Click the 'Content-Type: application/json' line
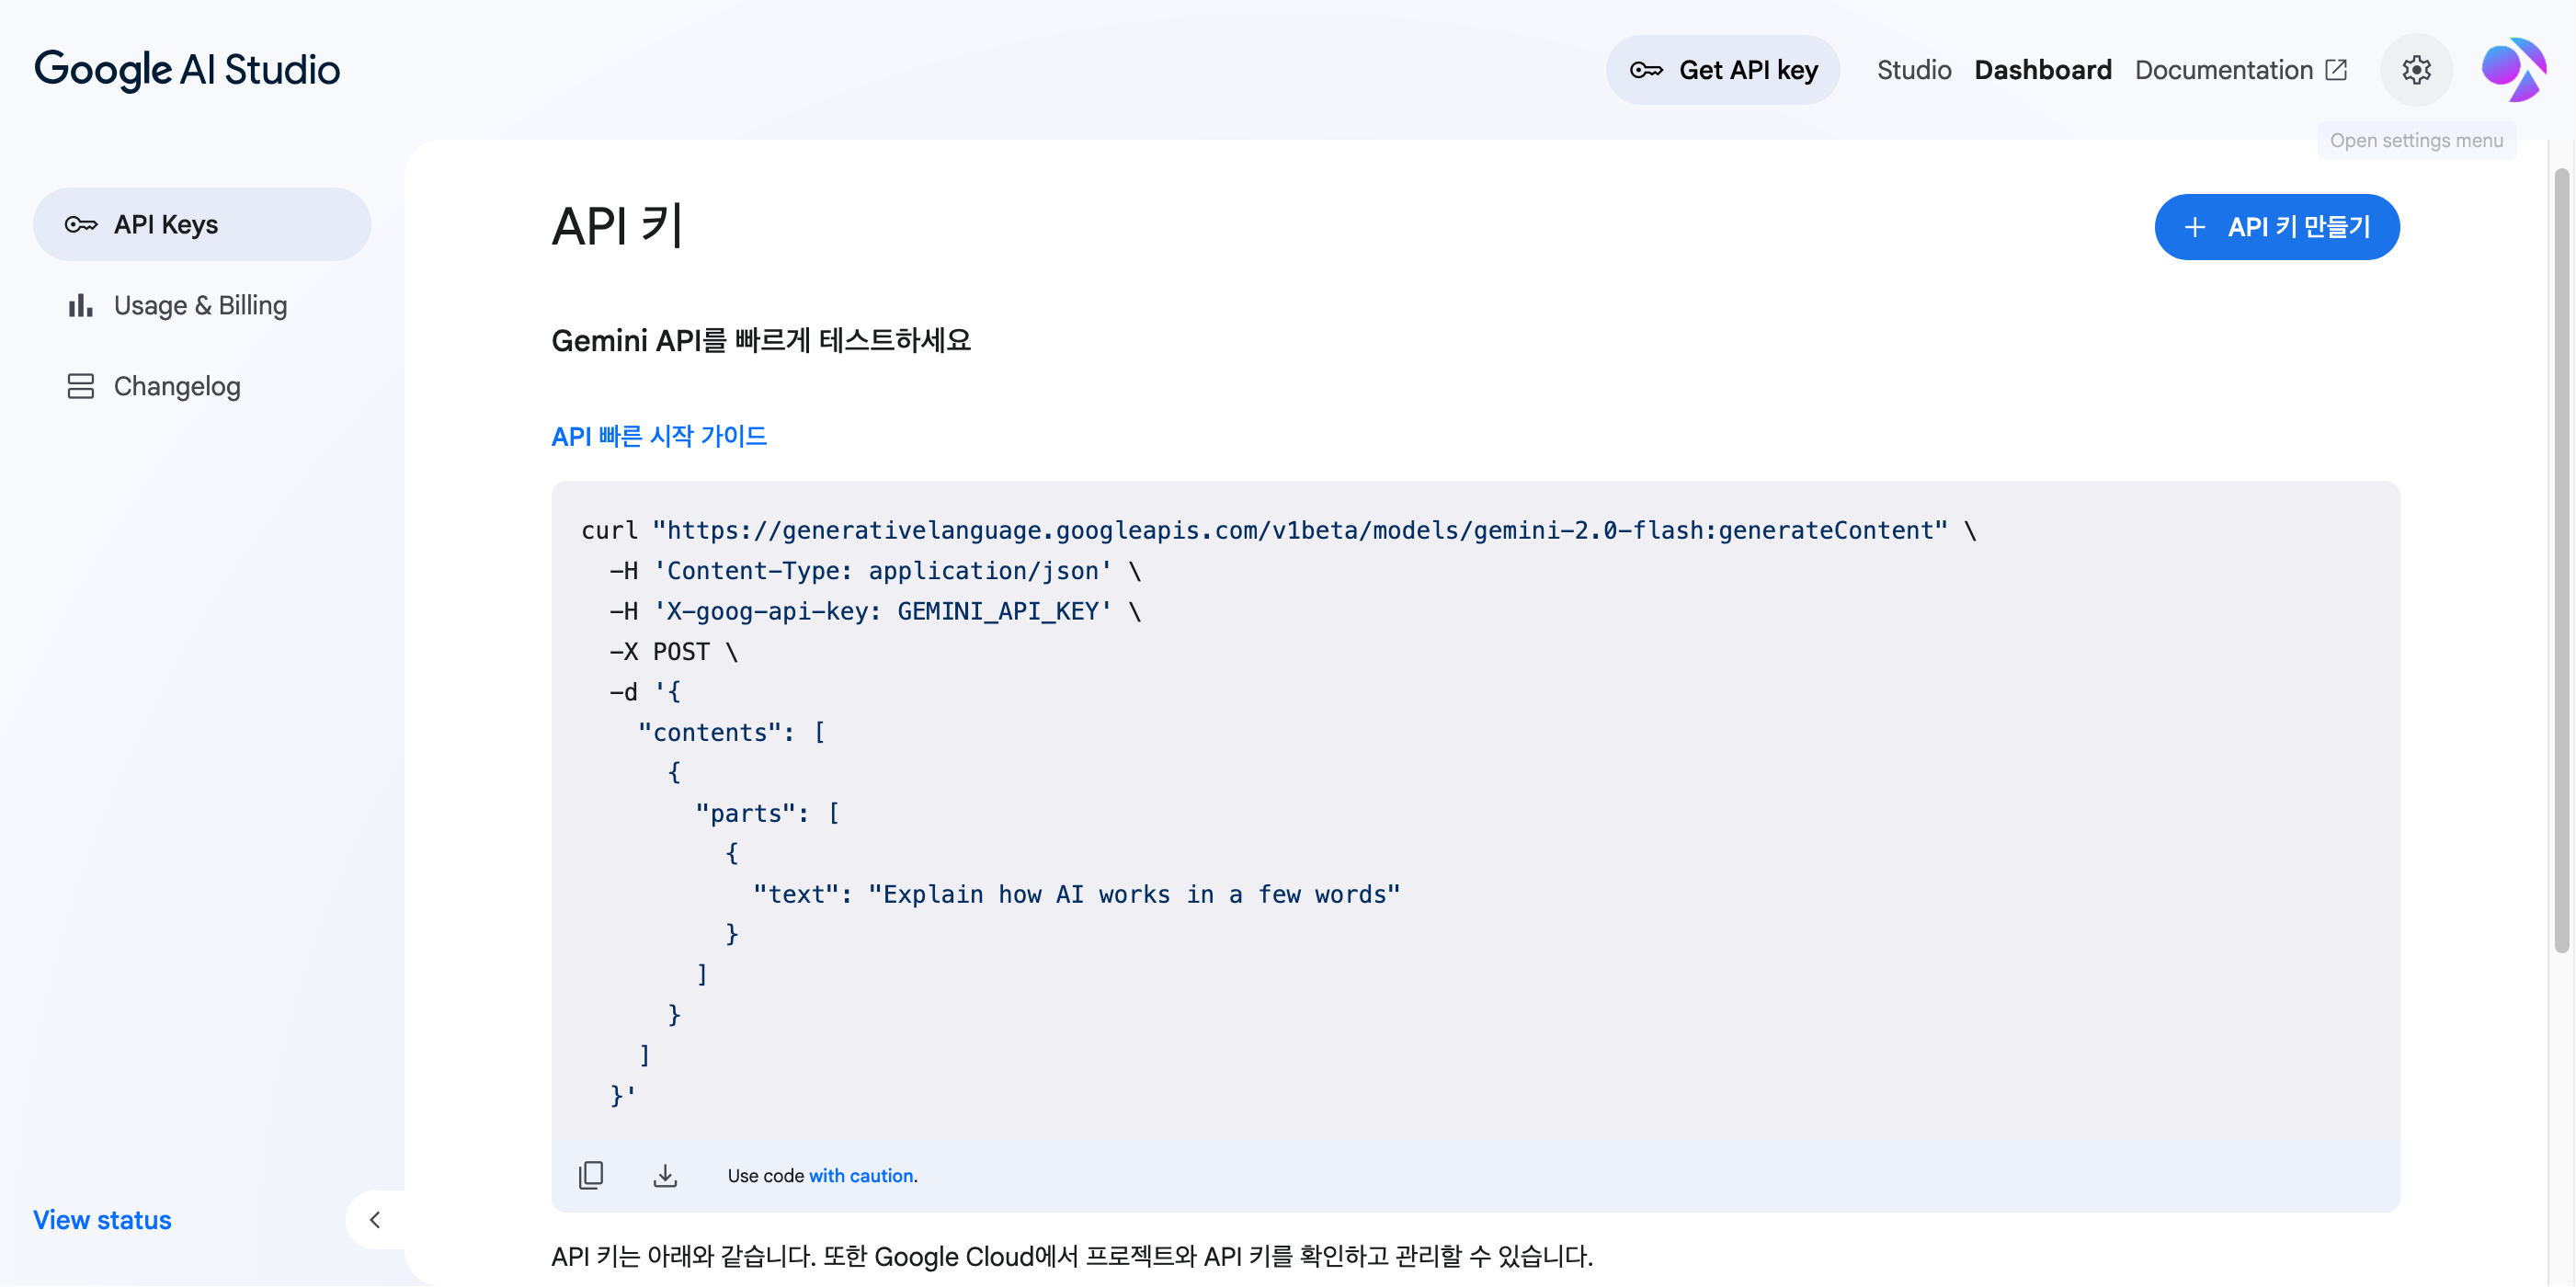The image size is (2576, 1287). pyautogui.click(x=875, y=571)
